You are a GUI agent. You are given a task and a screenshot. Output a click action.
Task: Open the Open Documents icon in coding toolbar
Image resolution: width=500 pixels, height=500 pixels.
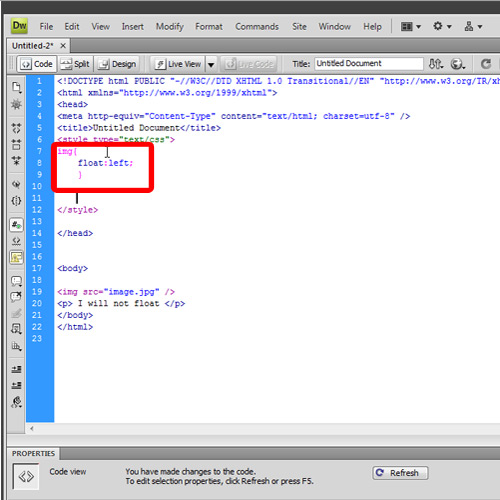tap(16, 87)
